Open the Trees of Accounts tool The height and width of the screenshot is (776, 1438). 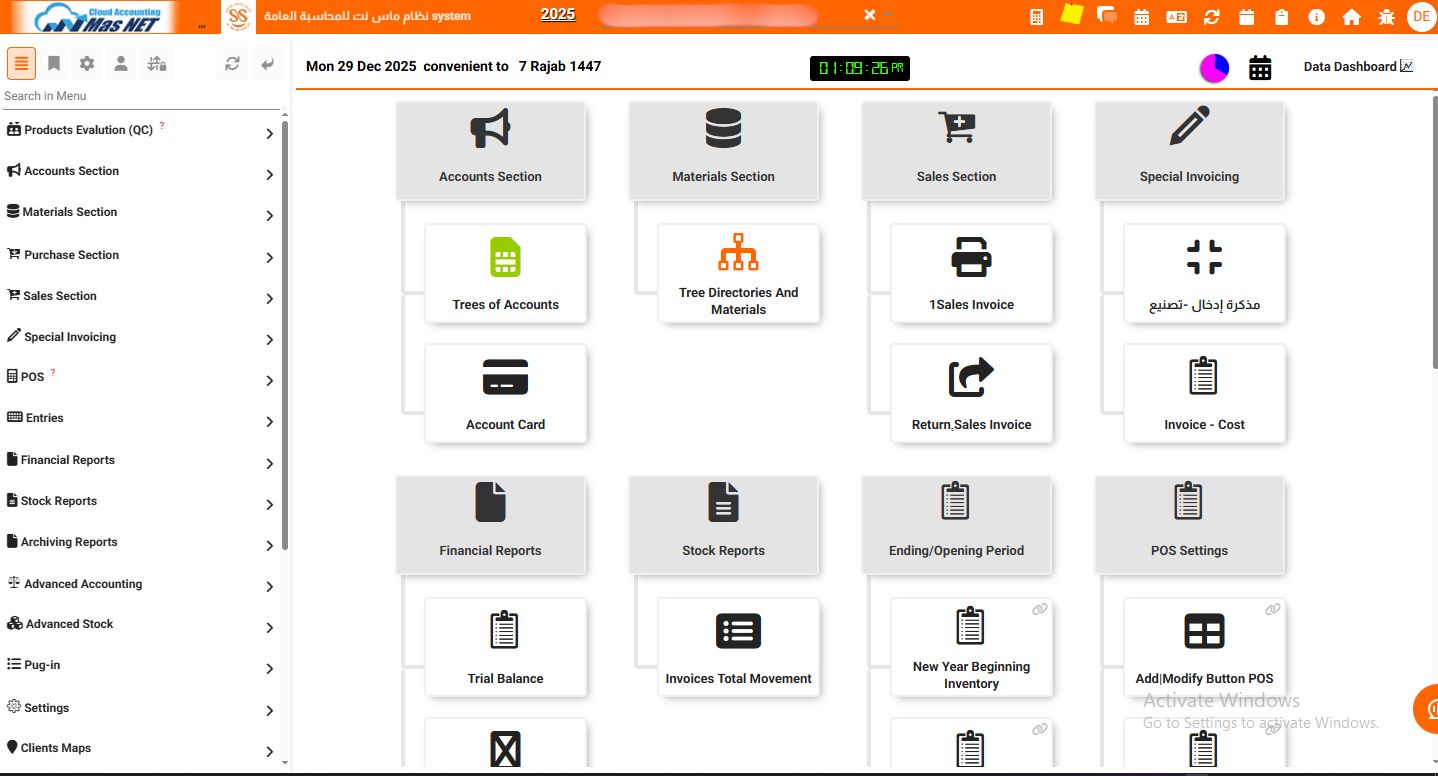point(505,273)
